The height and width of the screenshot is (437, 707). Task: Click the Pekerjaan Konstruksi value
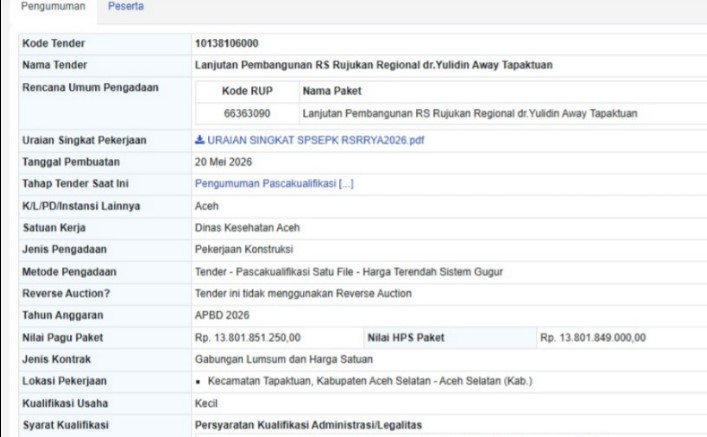244,249
